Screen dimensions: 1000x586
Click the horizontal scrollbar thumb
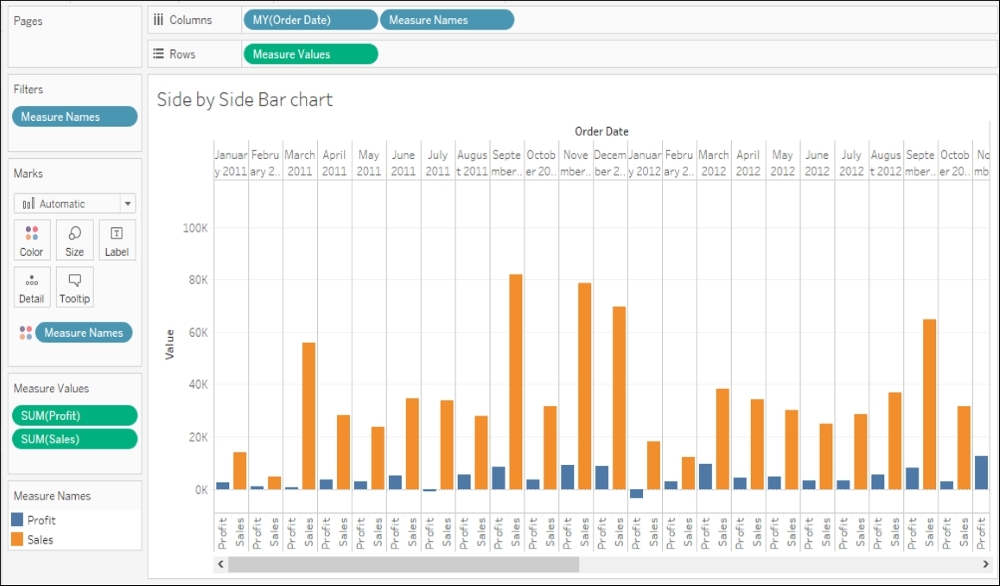pyautogui.click(x=404, y=564)
